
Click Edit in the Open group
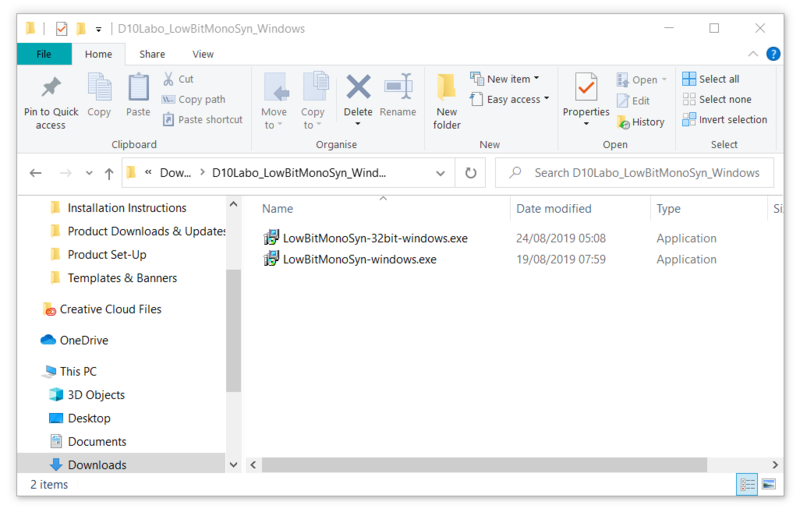click(x=633, y=100)
